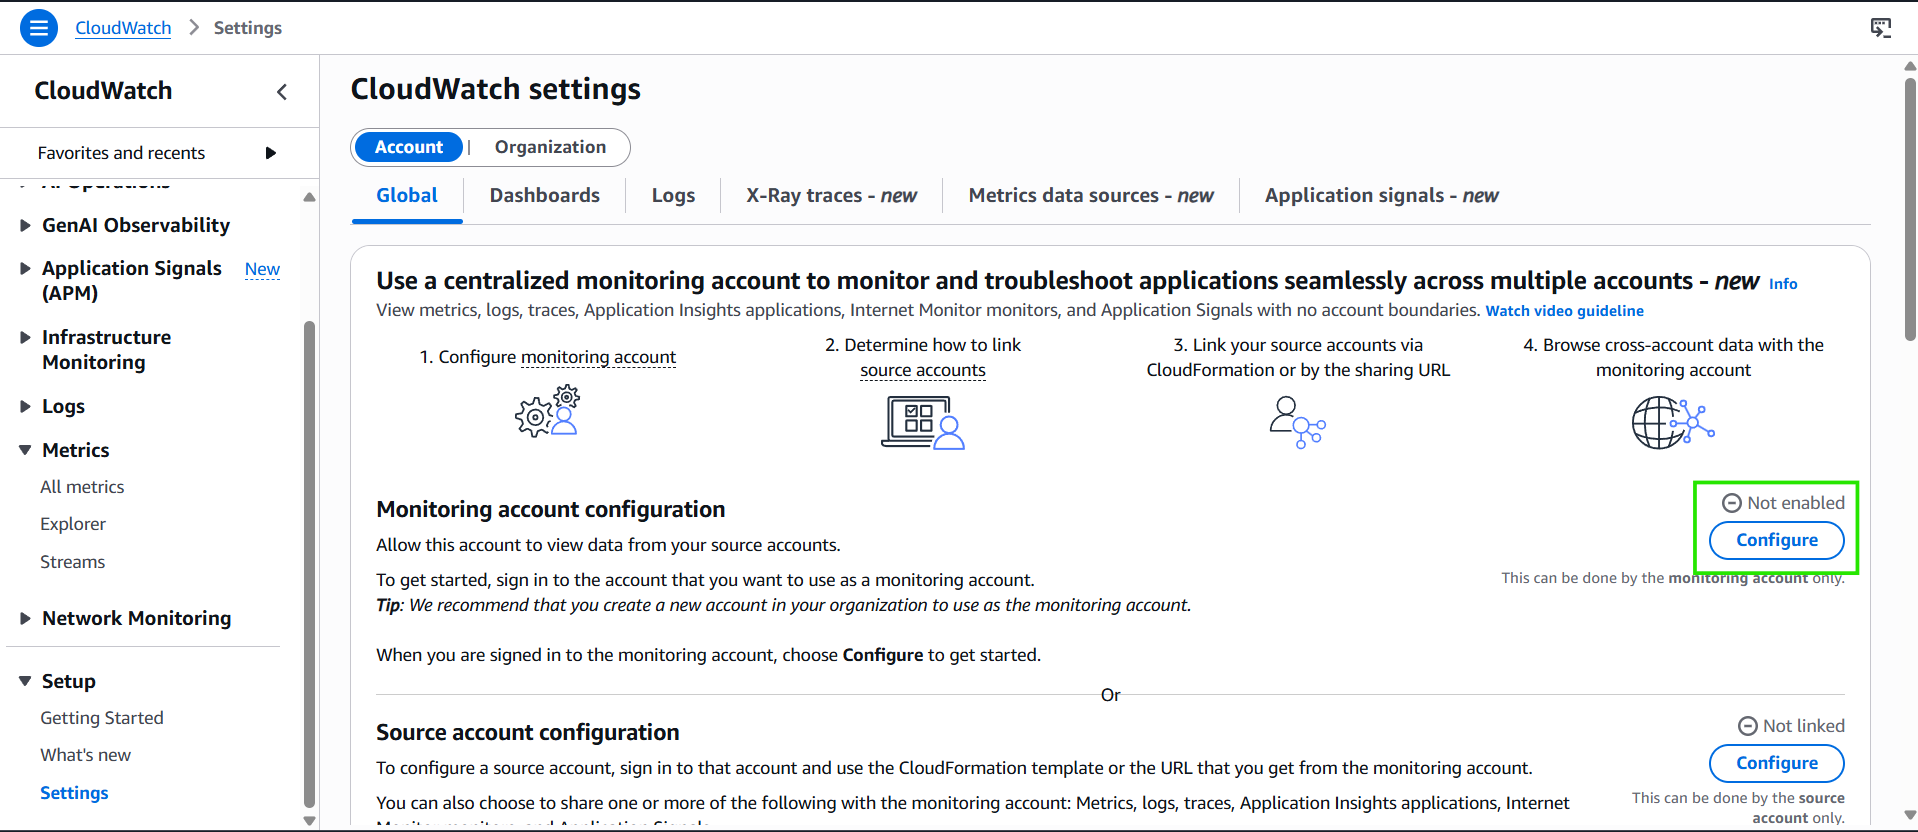Select the Account toggle option
The image size is (1918, 832).
click(x=409, y=147)
